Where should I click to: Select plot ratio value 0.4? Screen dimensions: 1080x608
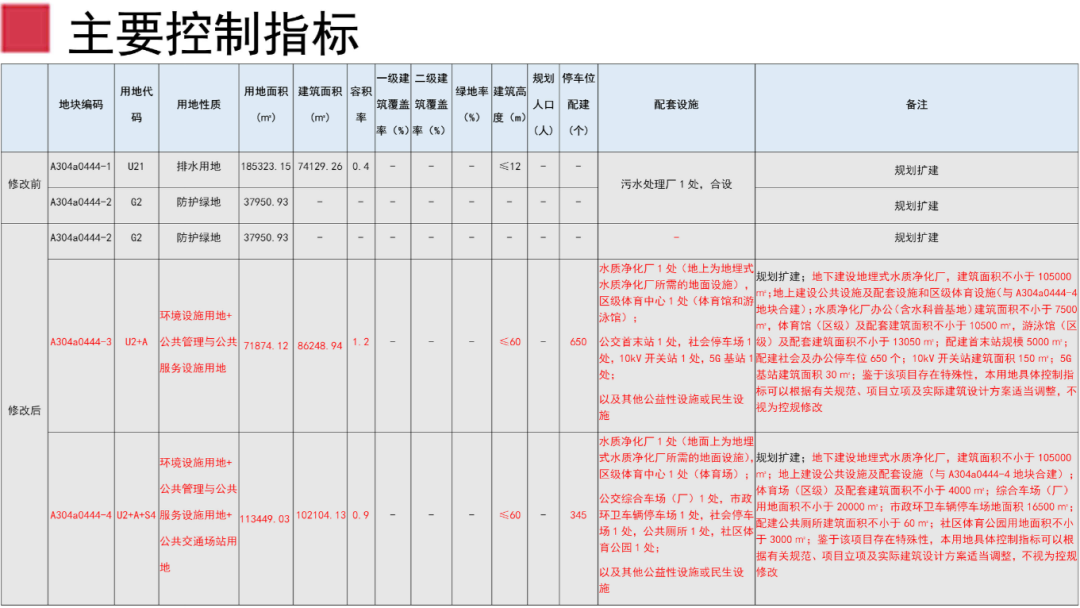coord(361,167)
